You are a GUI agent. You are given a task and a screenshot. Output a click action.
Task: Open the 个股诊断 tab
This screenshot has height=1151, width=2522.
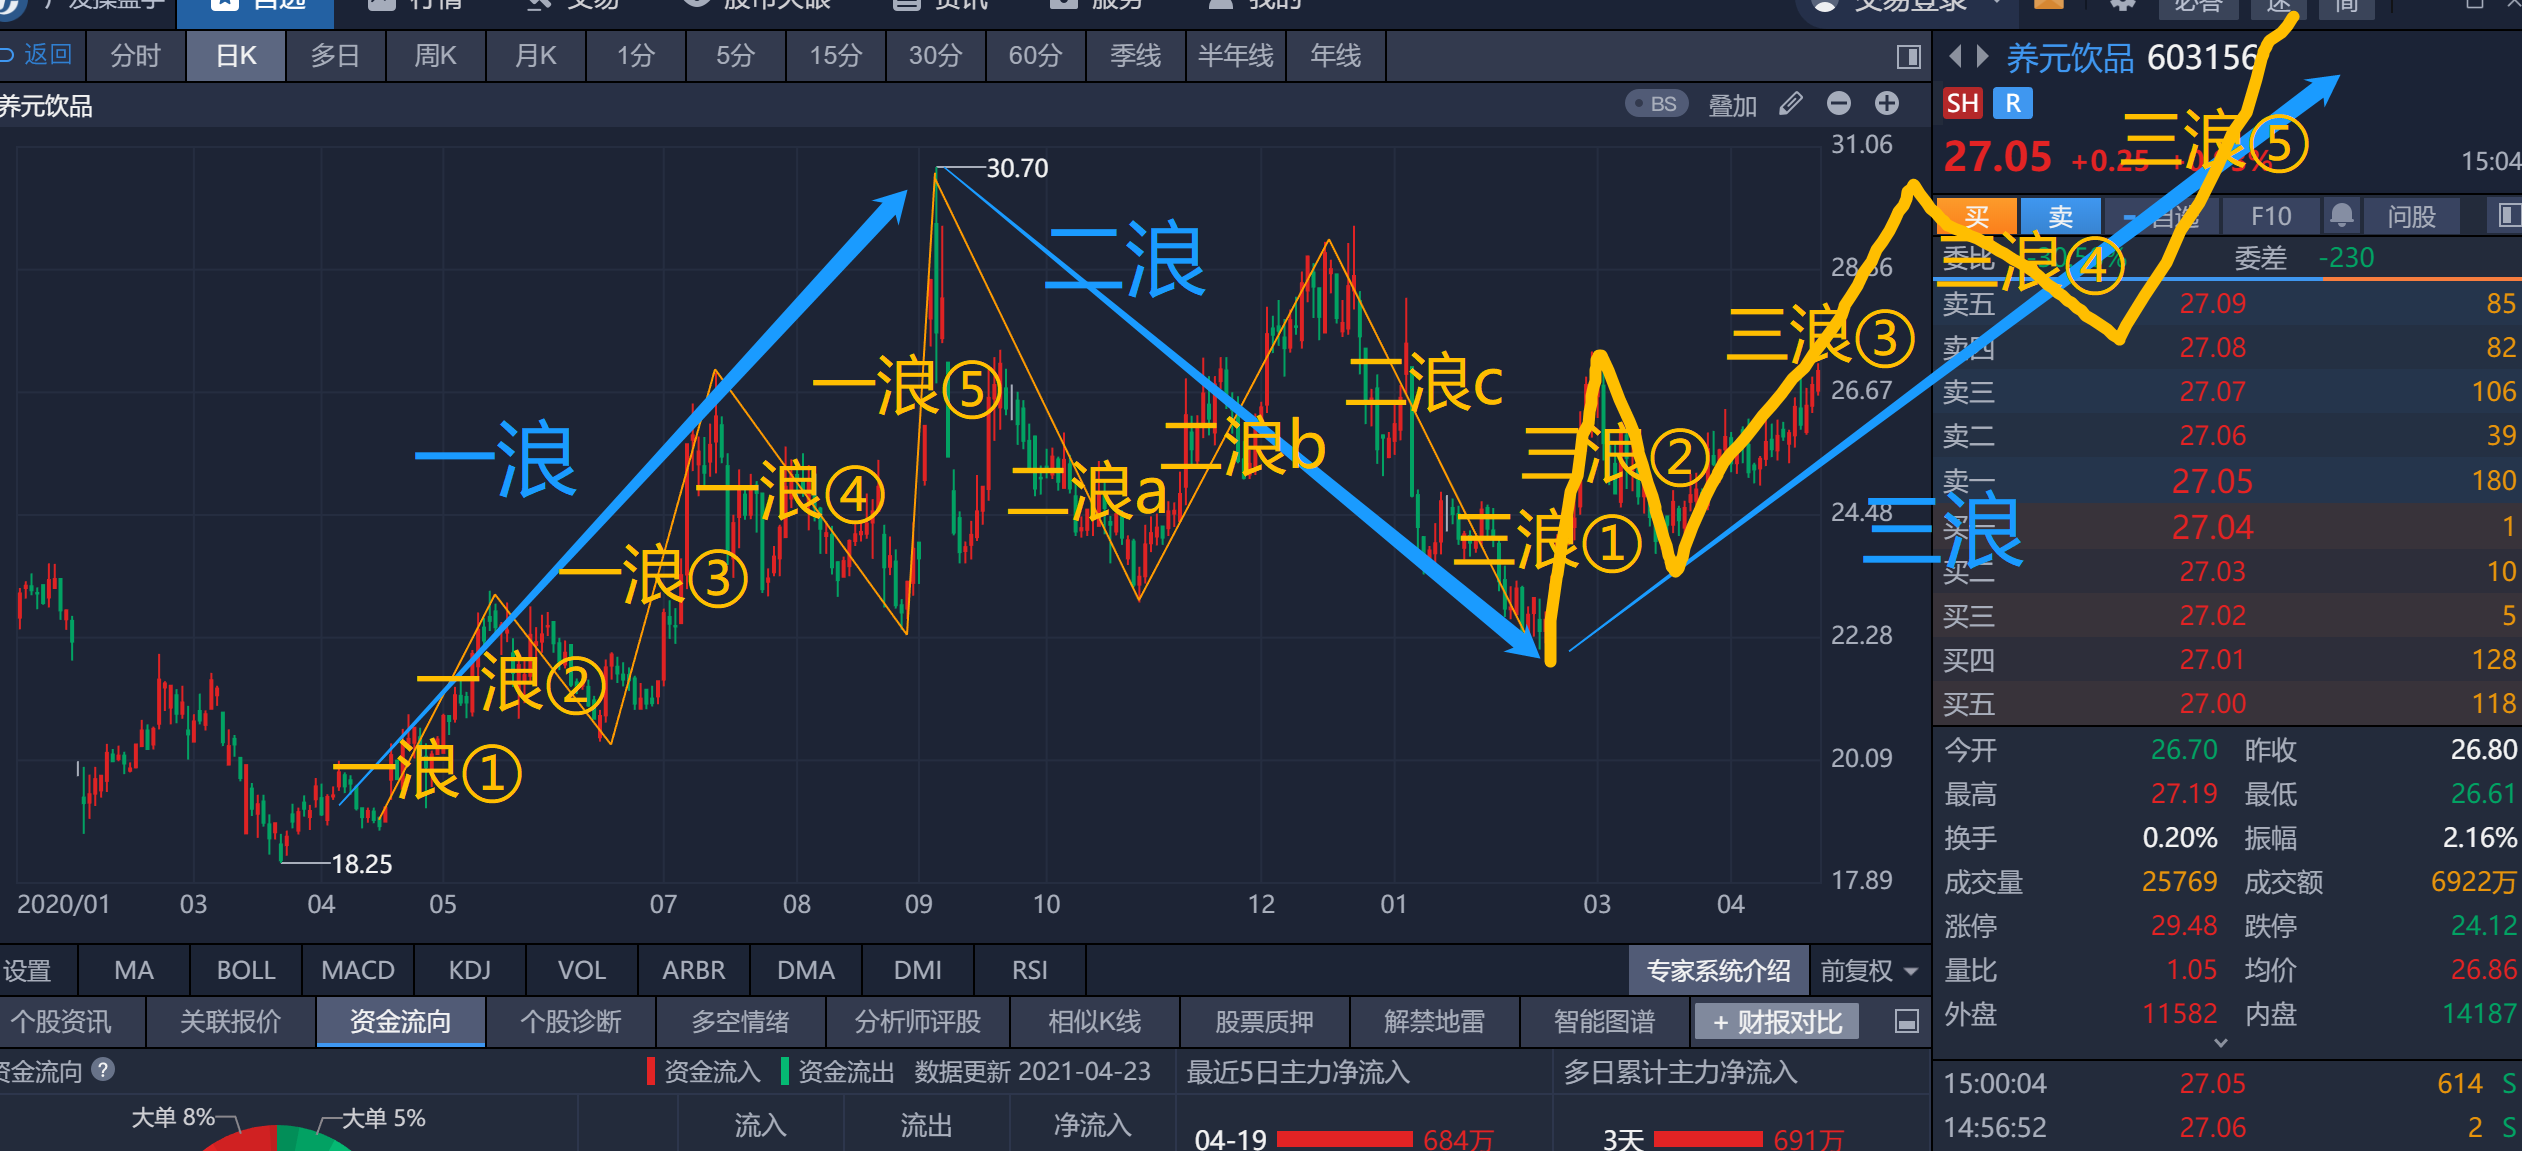coord(570,1022)
